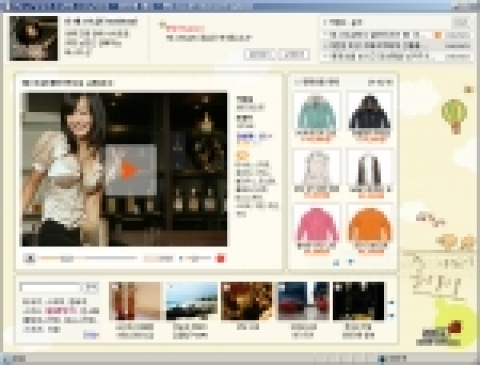This screenshot has width=480, height=365.
Task: Click the video progress bar under the player
Action: coord(88,258)
